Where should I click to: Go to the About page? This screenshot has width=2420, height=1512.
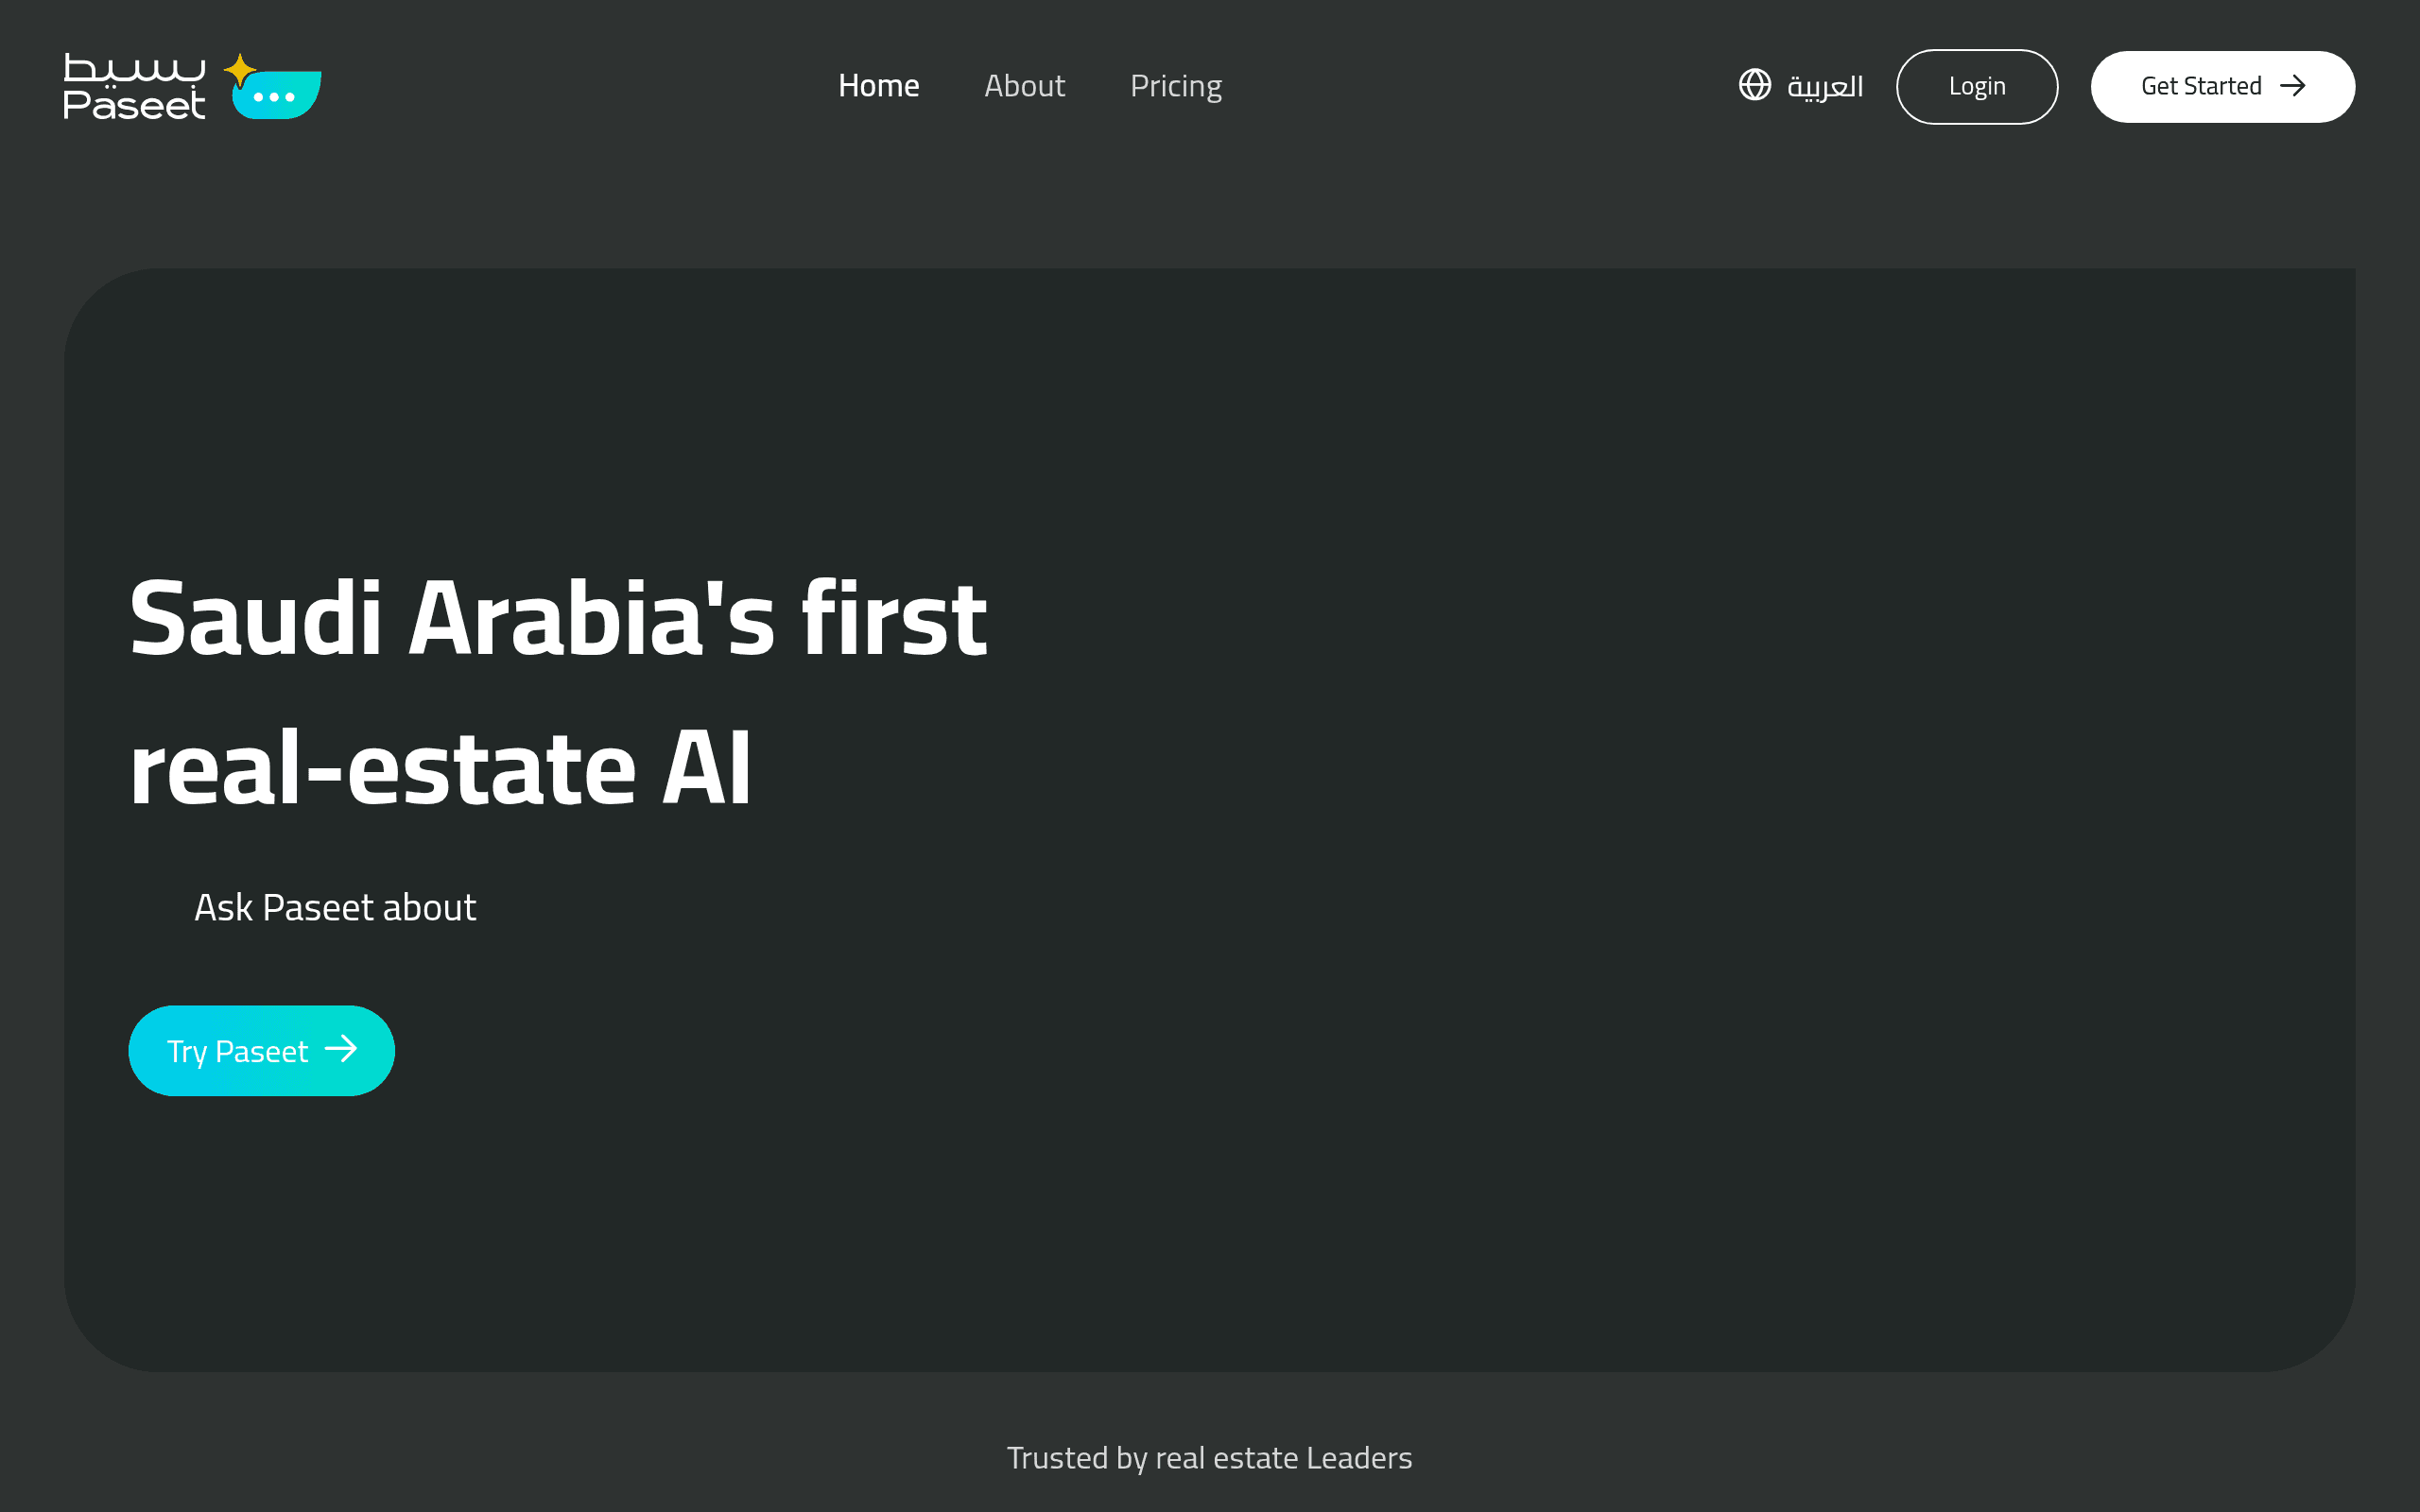pyautogui.click(x=1024, y=86)
